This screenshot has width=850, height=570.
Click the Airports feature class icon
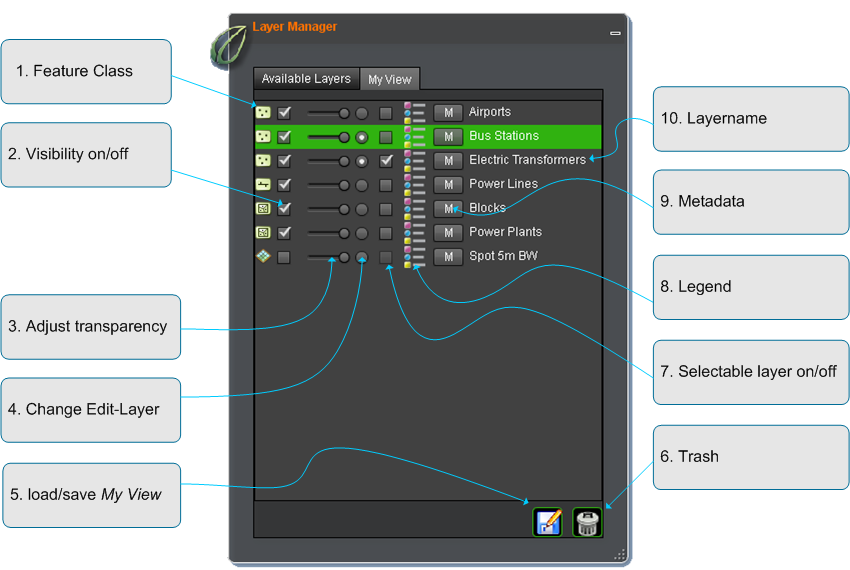pos(263,112)
